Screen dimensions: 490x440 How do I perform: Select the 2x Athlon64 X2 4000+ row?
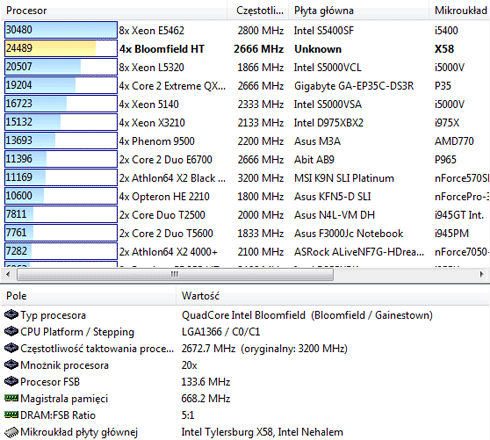(247, 252)
